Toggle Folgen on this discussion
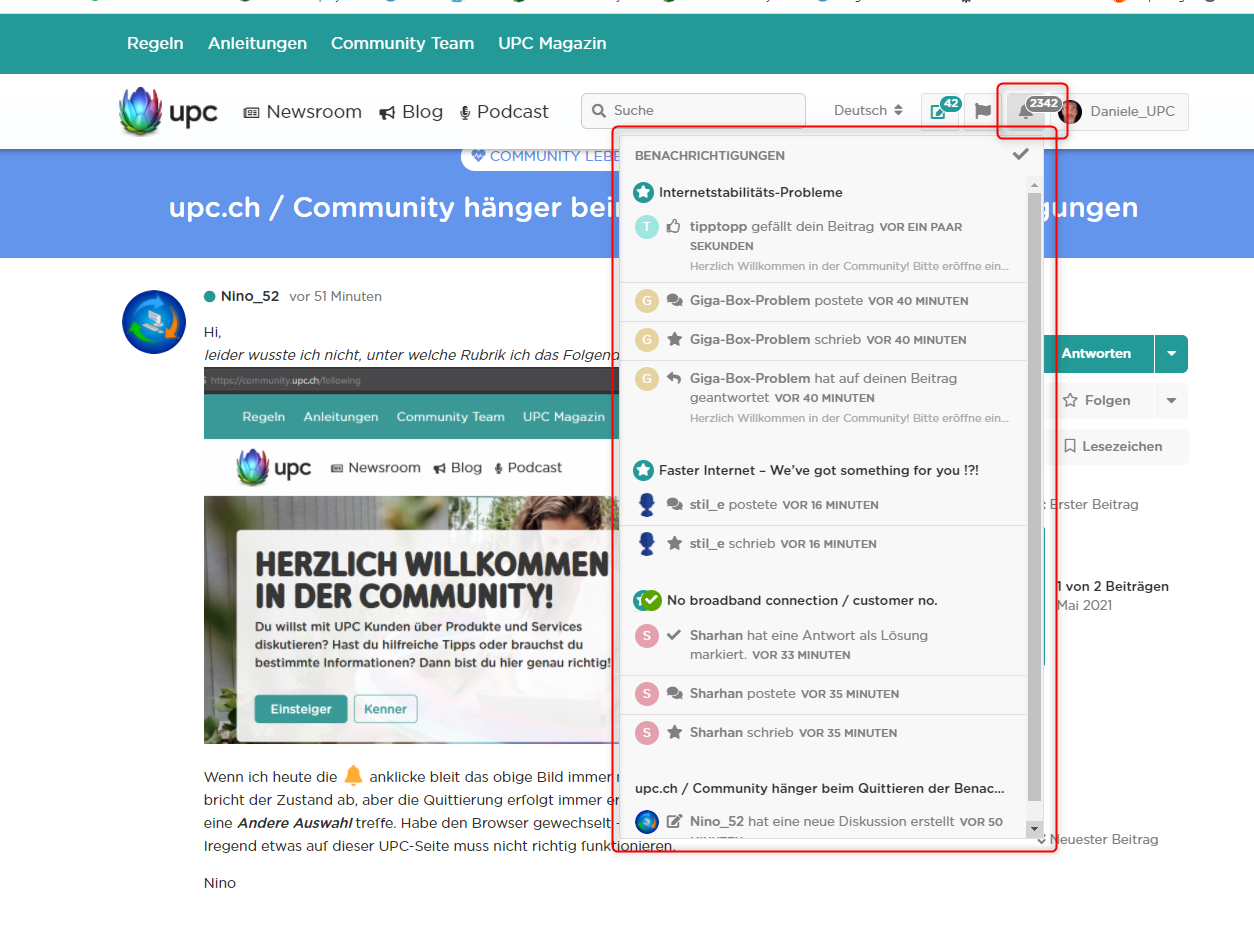This screenshot has height=946, width=1254. tap(1096, 400)
